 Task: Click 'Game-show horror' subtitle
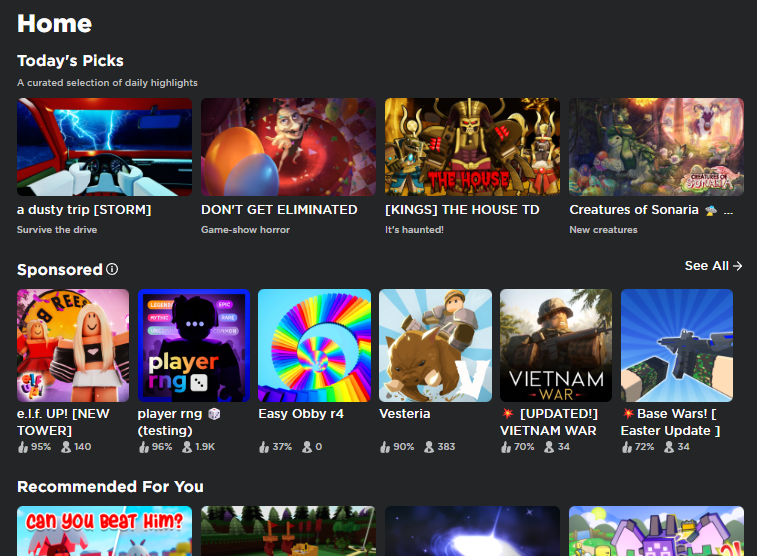point(245,230)
